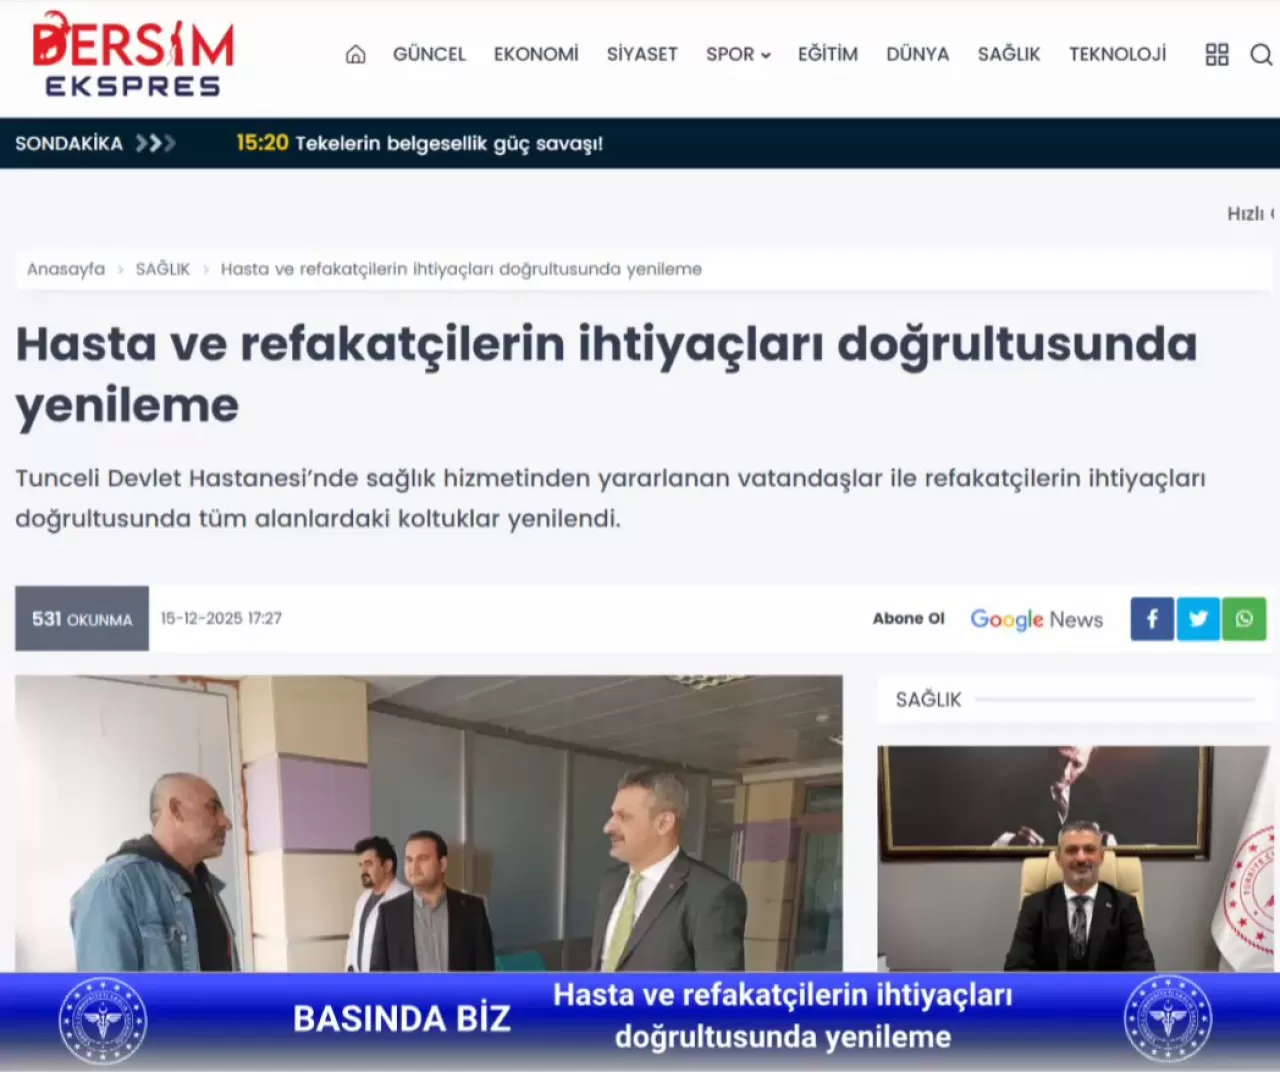Screen dimensions: 1280x1072
Task: Click the SONDAKİKA arrows icon
Action: (156, 143)
